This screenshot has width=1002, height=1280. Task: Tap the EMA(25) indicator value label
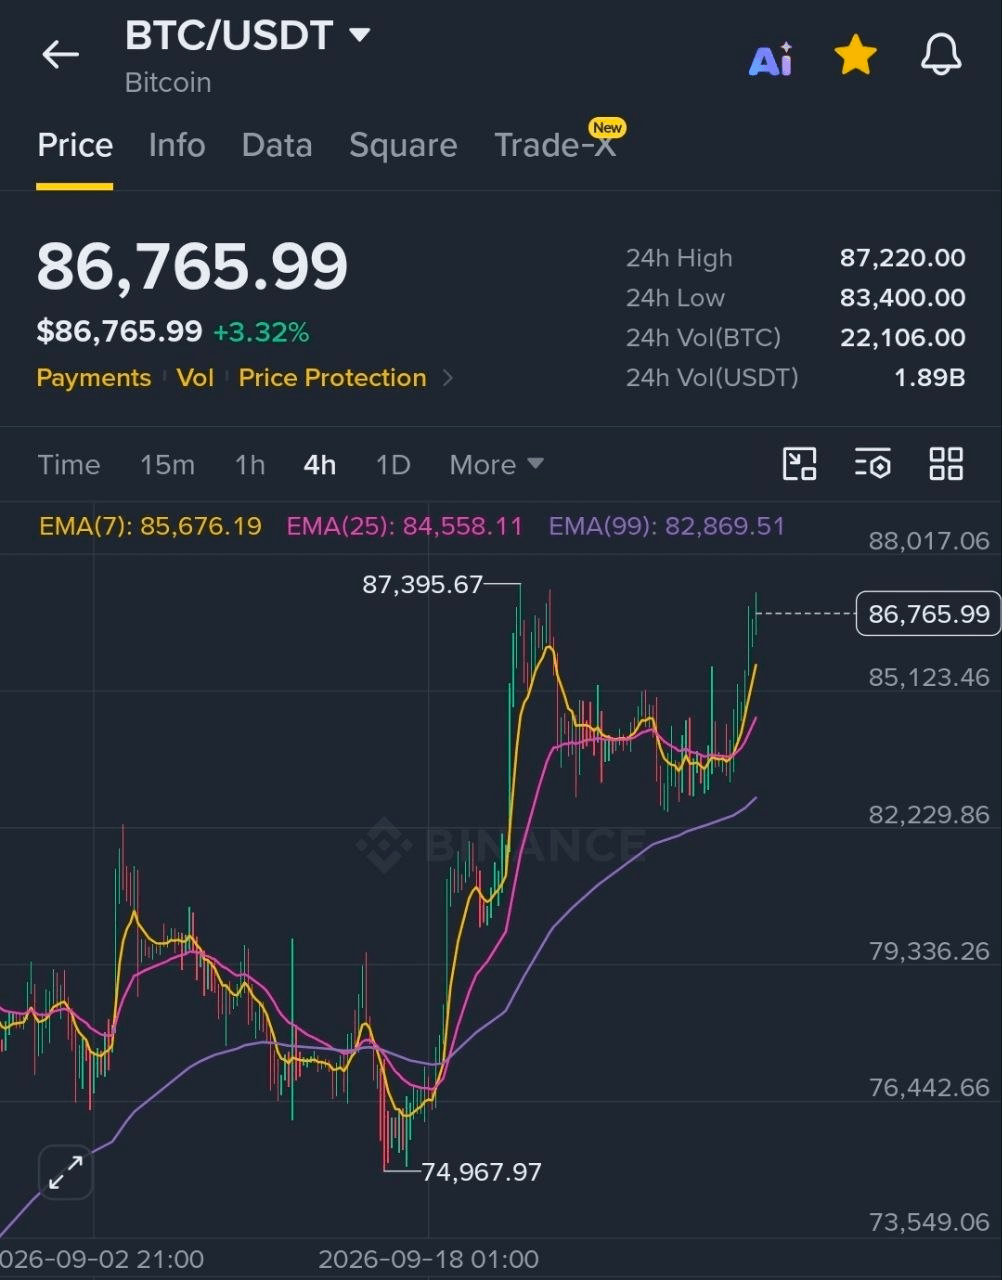click(405, 526)
